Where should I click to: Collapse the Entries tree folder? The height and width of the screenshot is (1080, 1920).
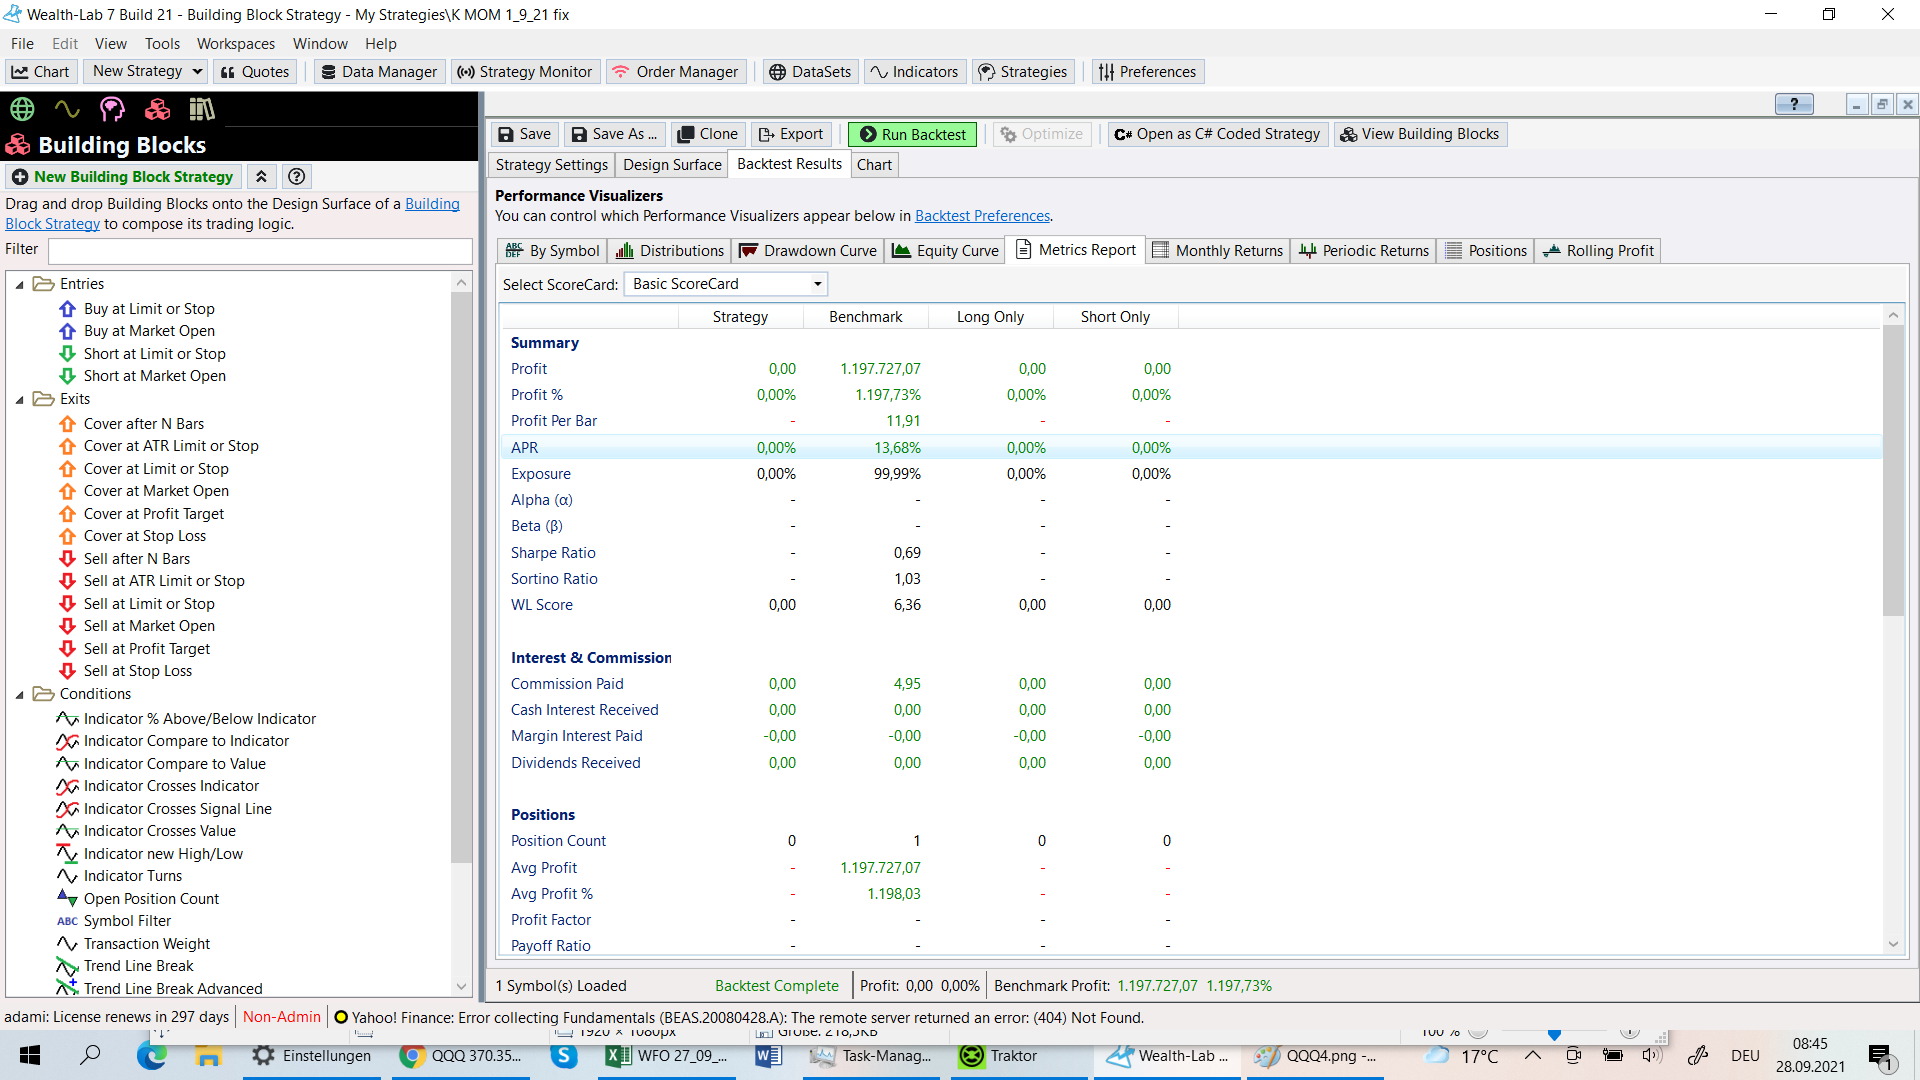pos(19,285)
